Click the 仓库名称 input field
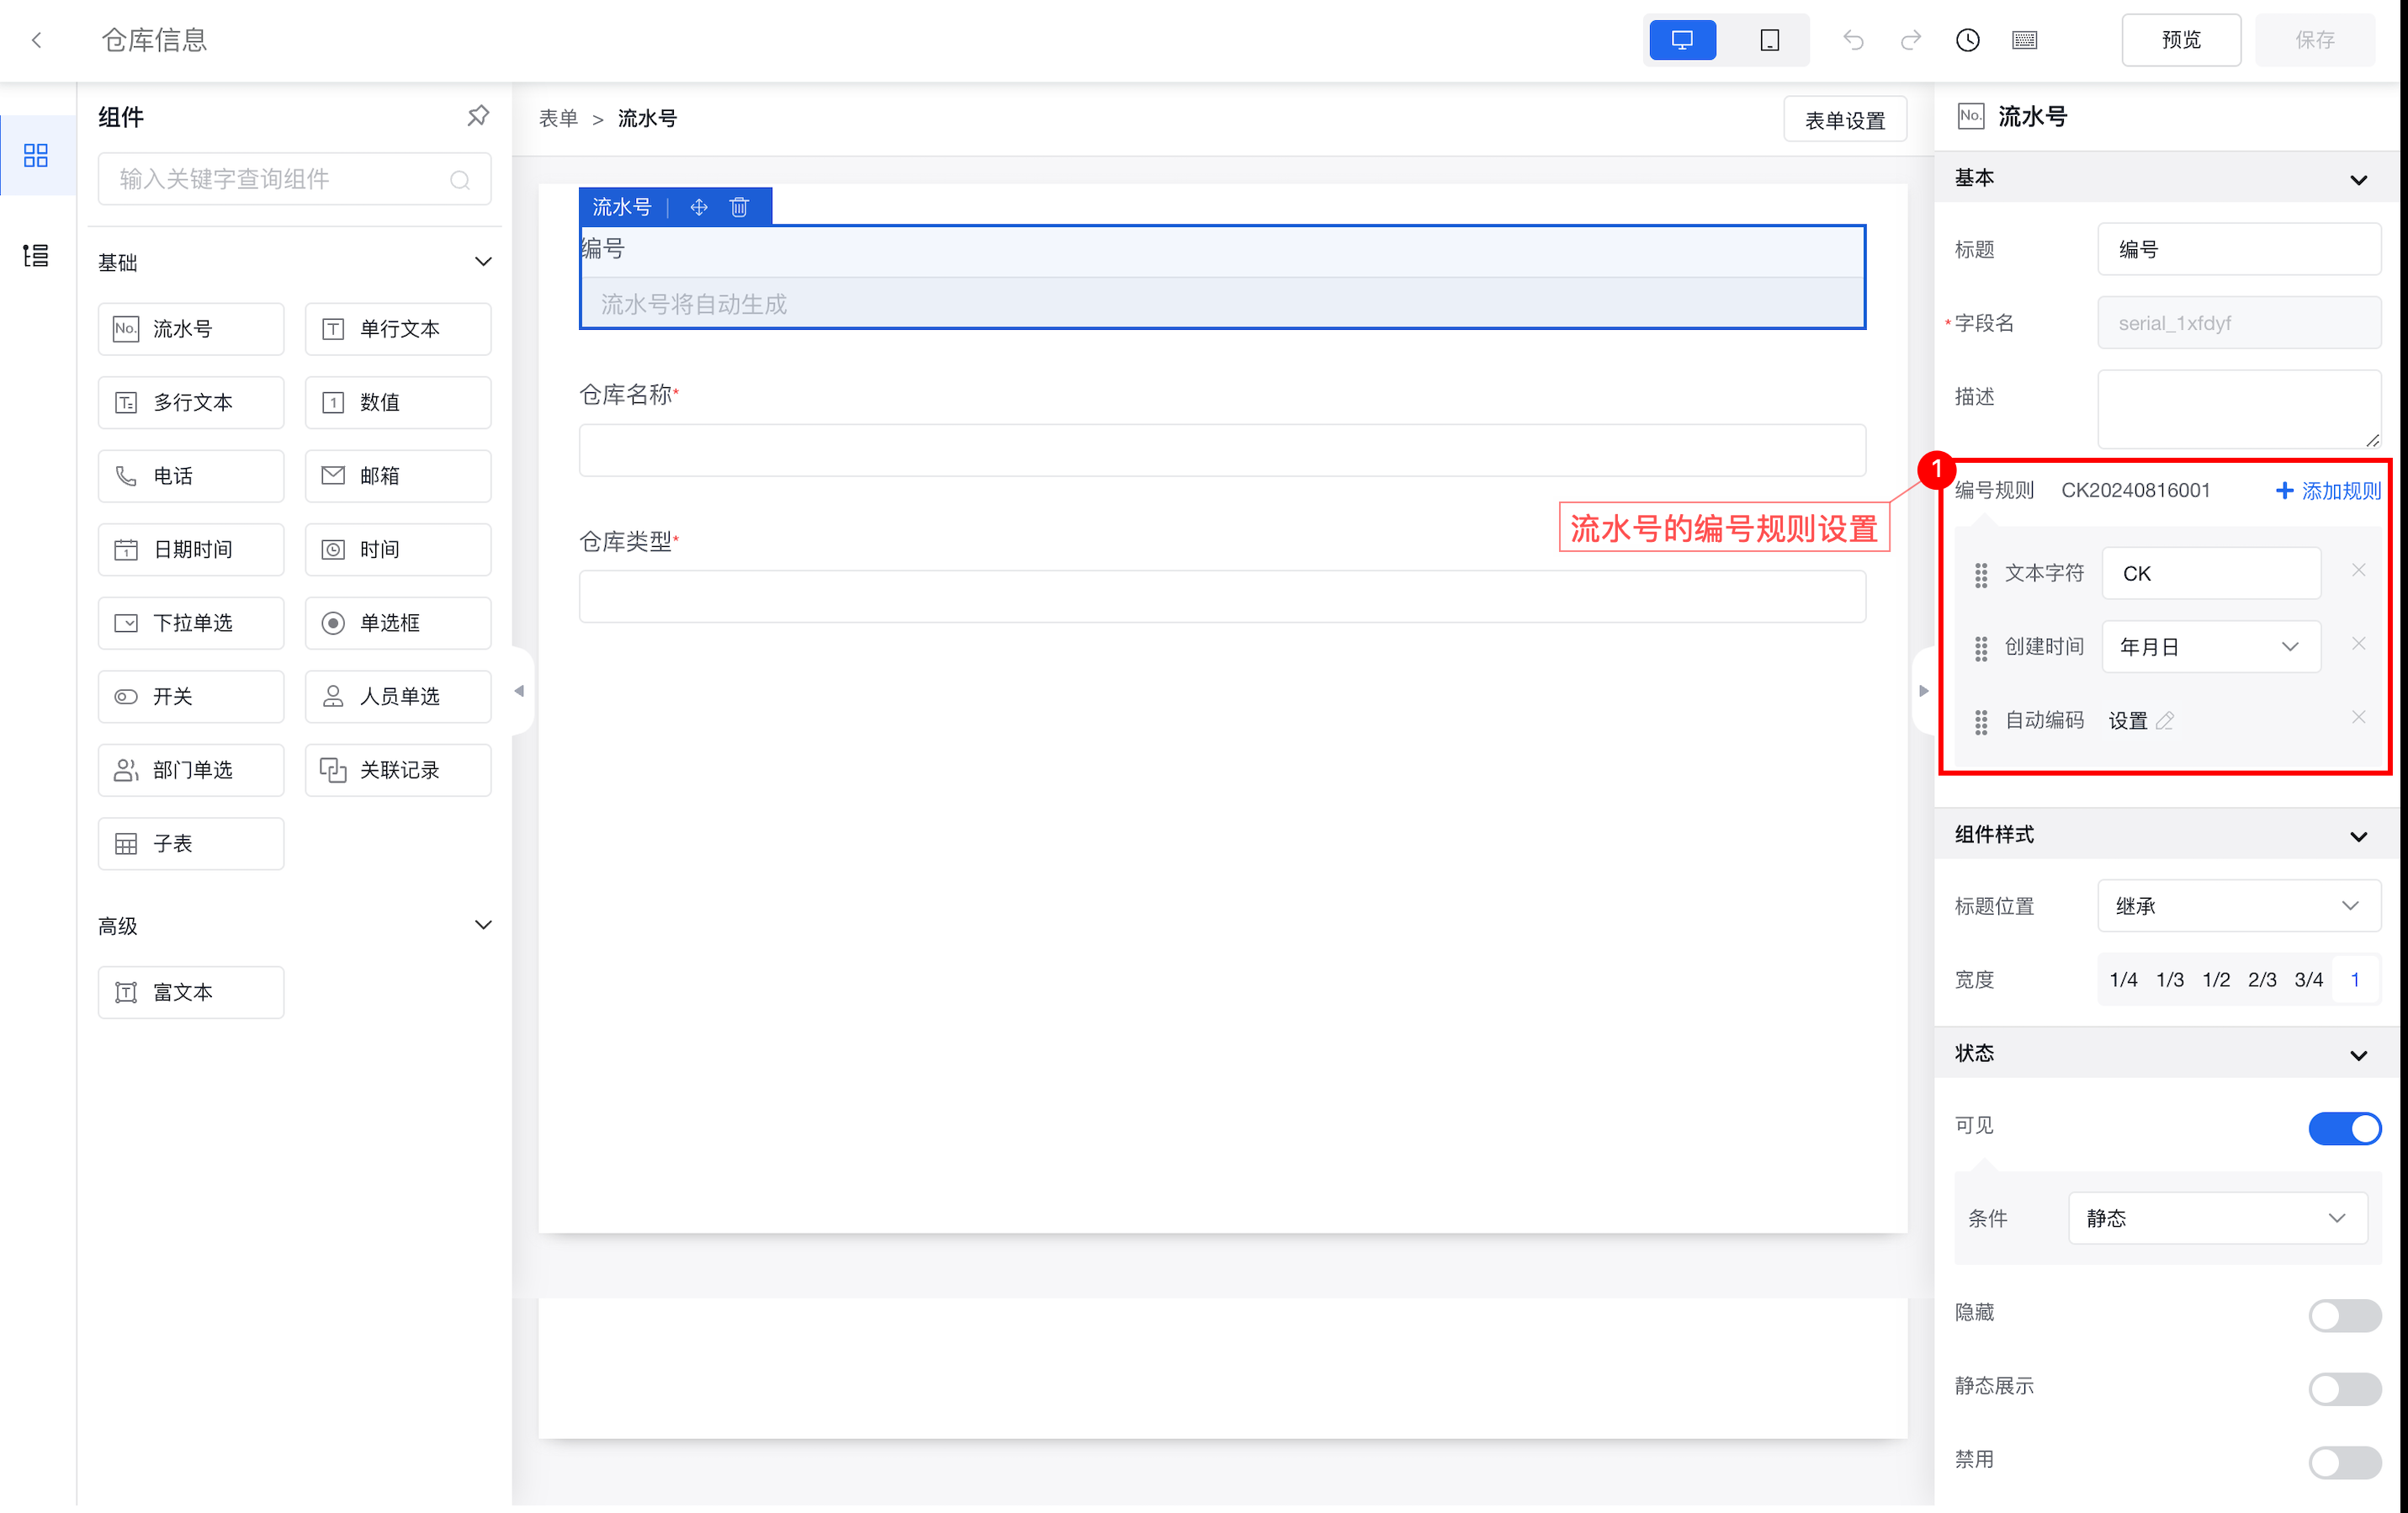The width and height of the screenshot is (2408, 1513). (1221, 450)
